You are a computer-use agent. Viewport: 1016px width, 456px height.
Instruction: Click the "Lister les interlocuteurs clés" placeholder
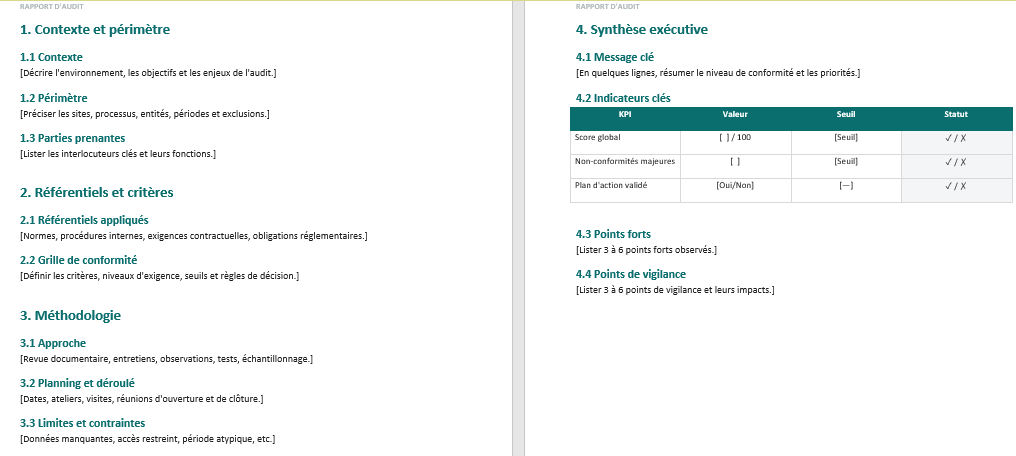coord(118,154)
